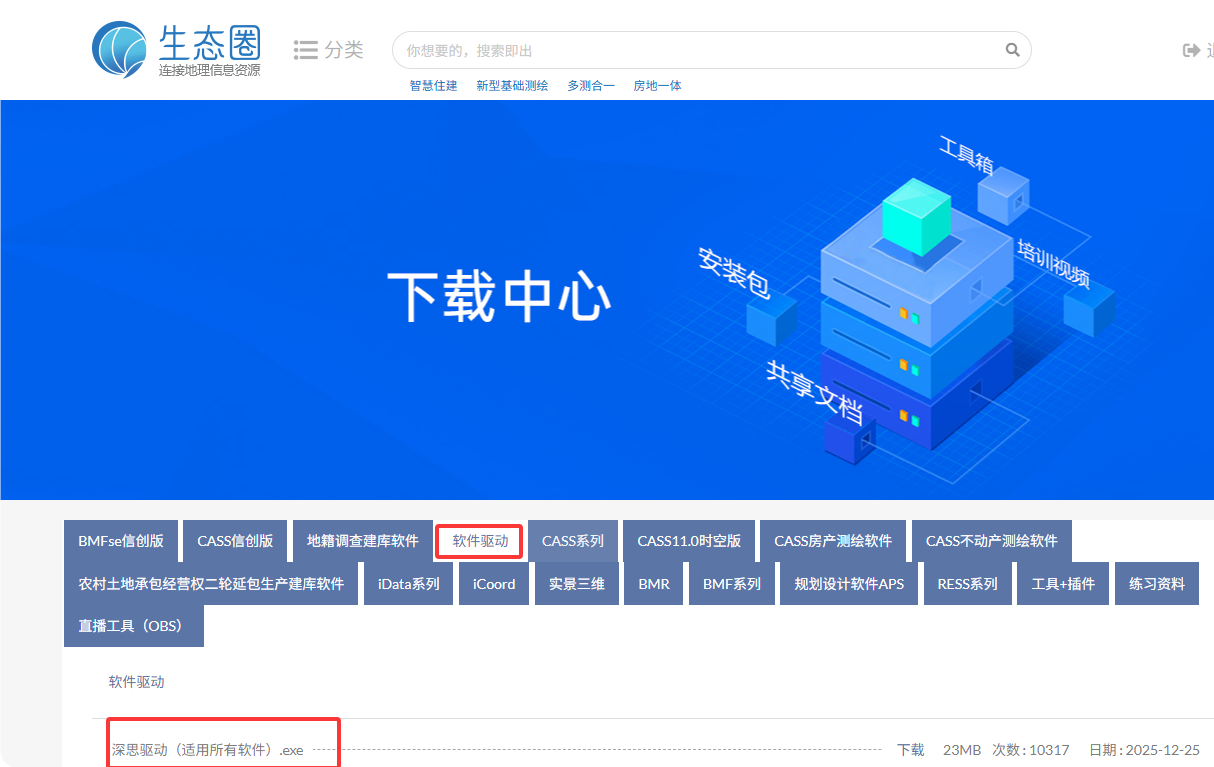1214x767 pixels.
Task: Switch to the CASS系列 tab
Action: 573,541
